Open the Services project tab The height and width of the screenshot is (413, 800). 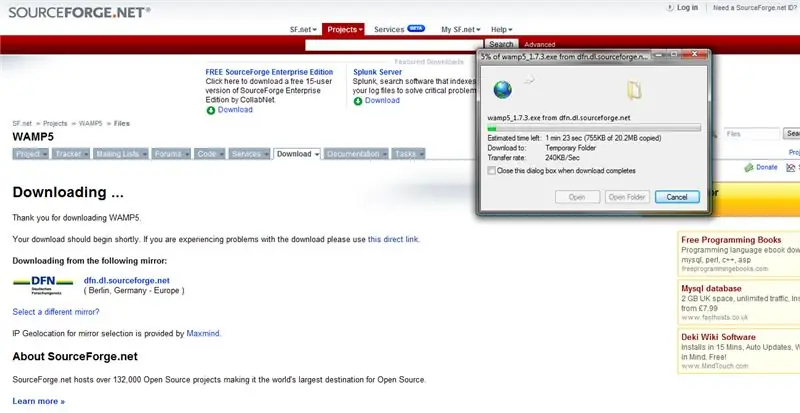[x=249, y=154]
